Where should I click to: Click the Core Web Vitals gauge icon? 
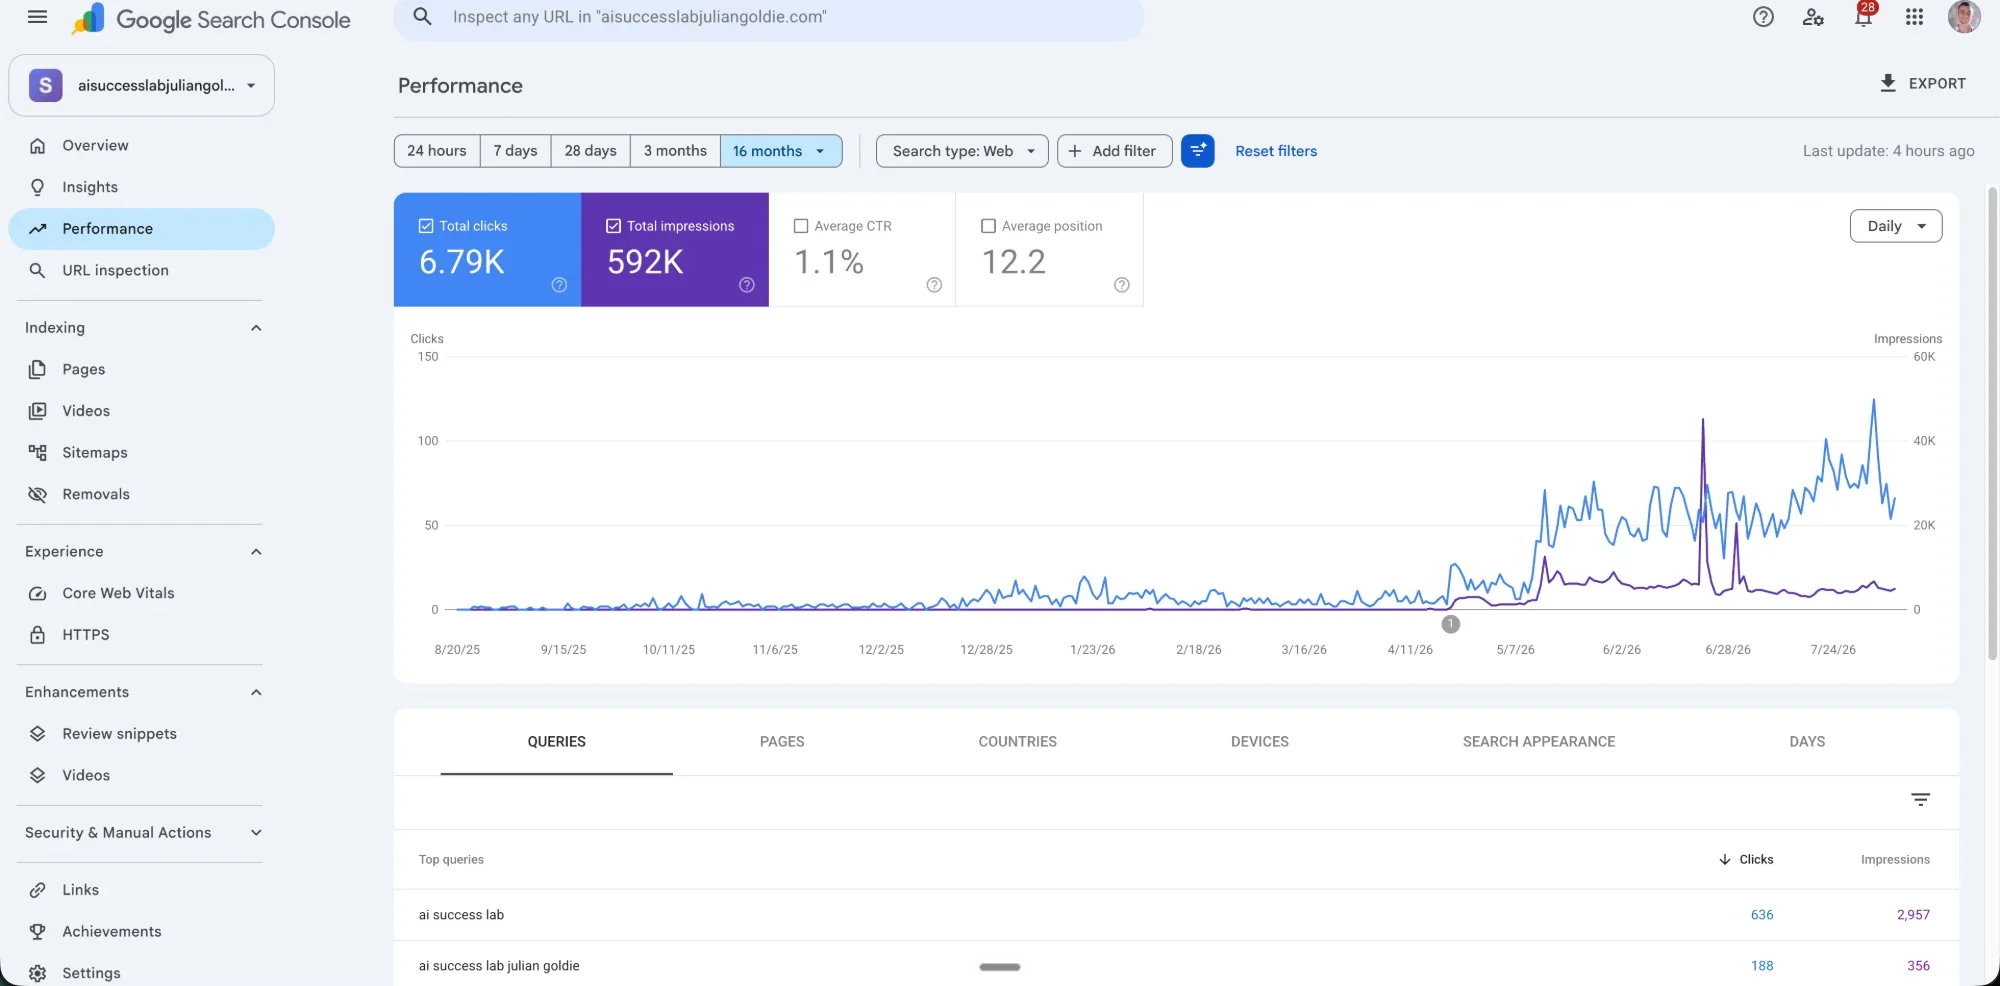37,593
